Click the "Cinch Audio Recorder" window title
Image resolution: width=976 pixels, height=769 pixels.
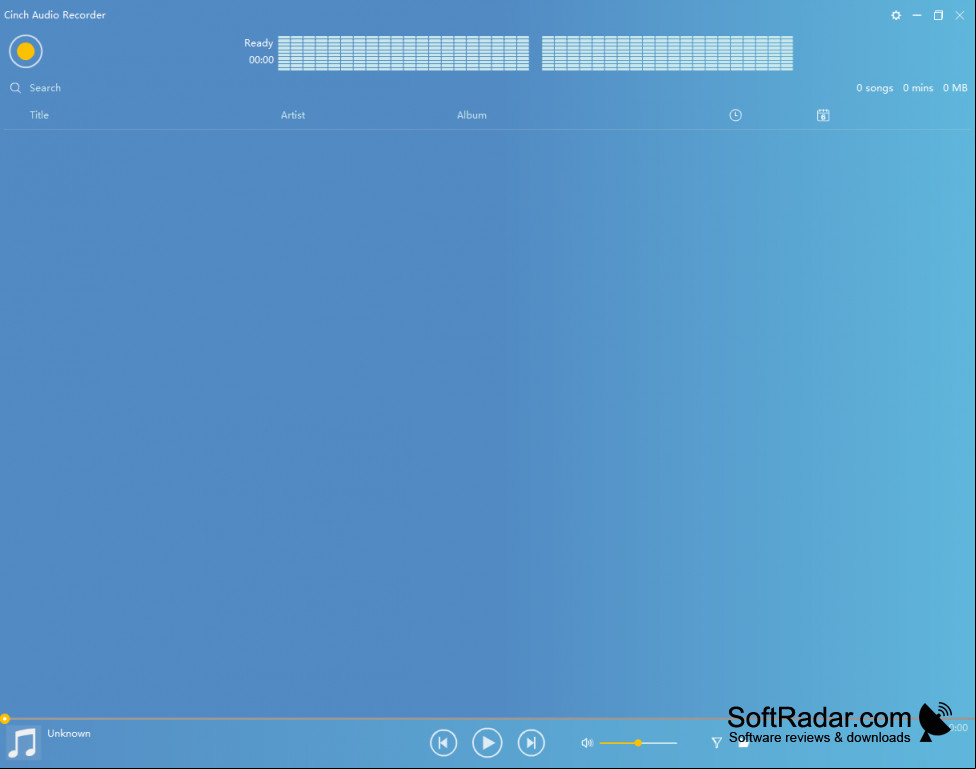point(55,15)
